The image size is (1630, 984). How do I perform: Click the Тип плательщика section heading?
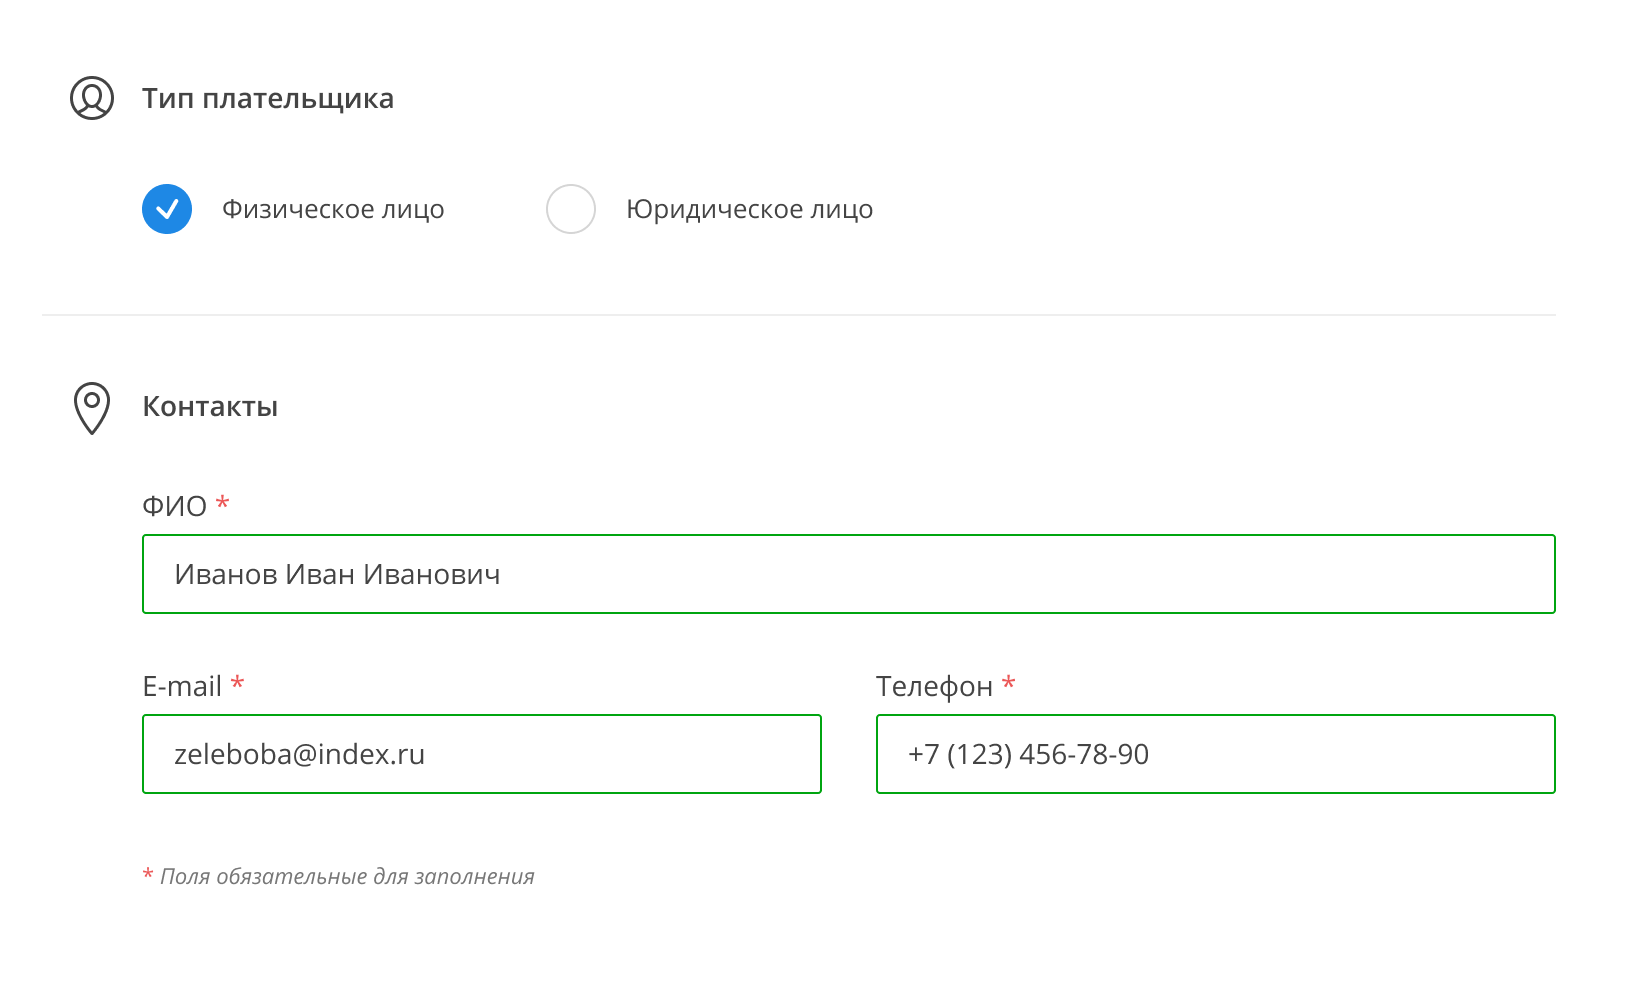268,98
